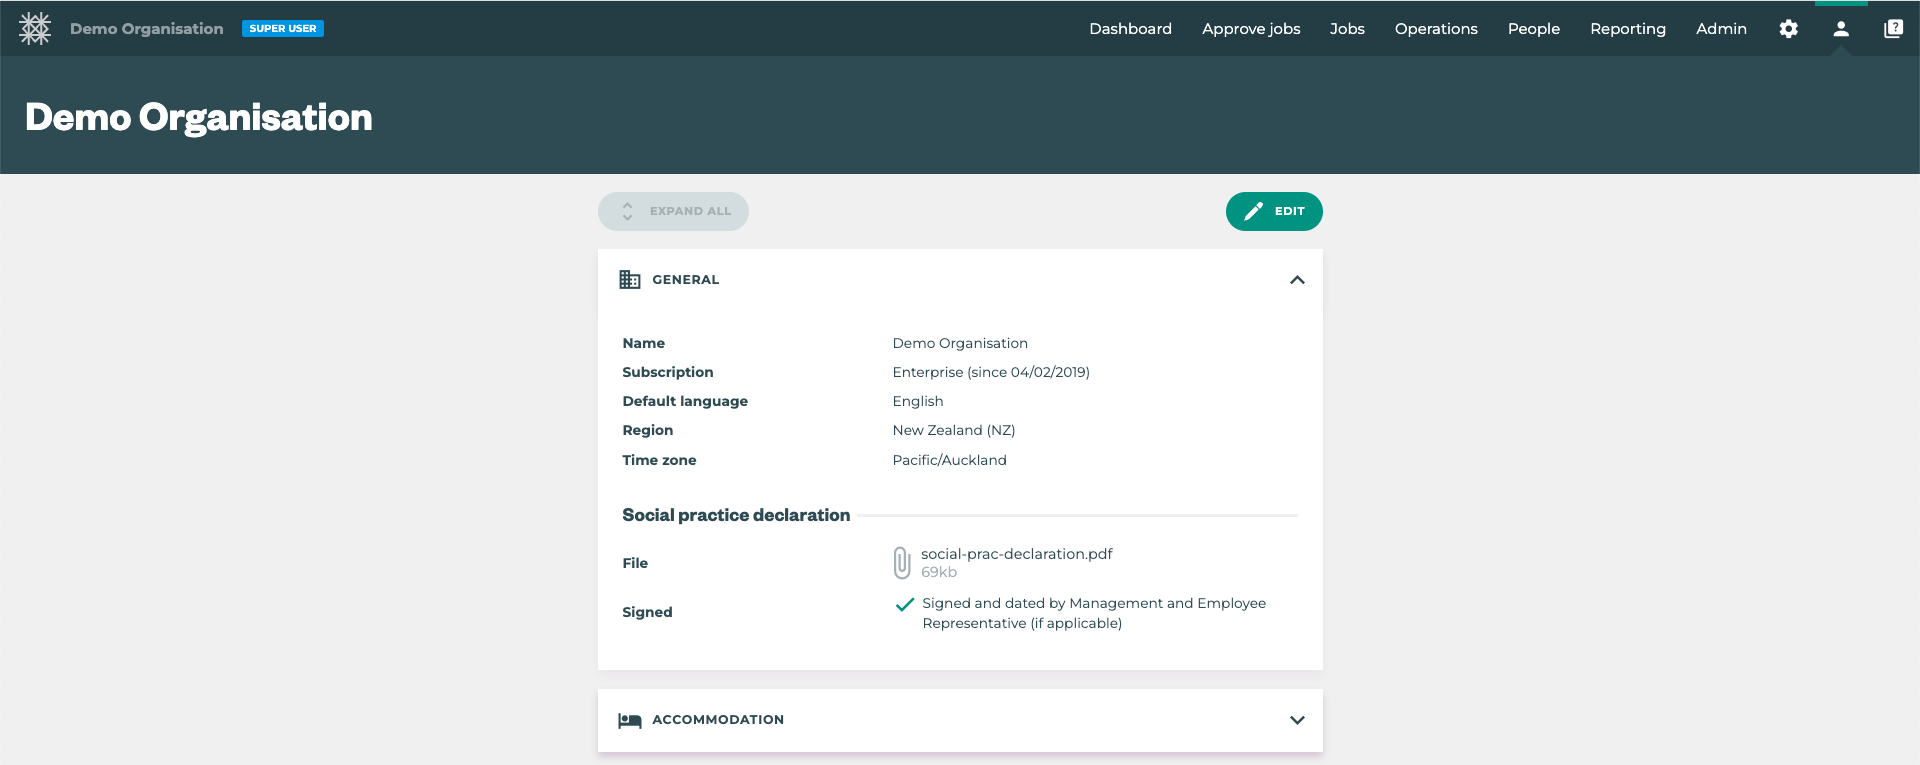Expand the Accommodation section chevron
1920x765 pixels.
click(x=1297, y=720)
